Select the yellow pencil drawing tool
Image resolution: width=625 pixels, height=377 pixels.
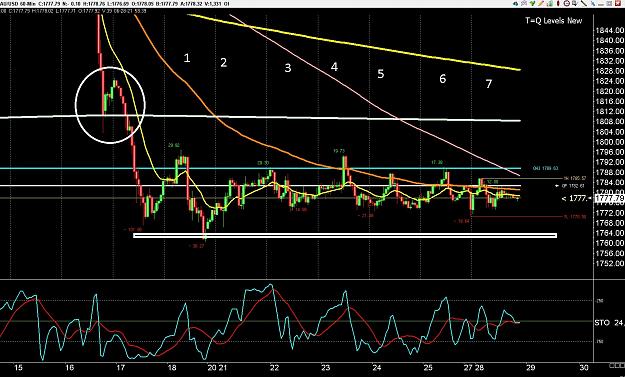[540, 4]
